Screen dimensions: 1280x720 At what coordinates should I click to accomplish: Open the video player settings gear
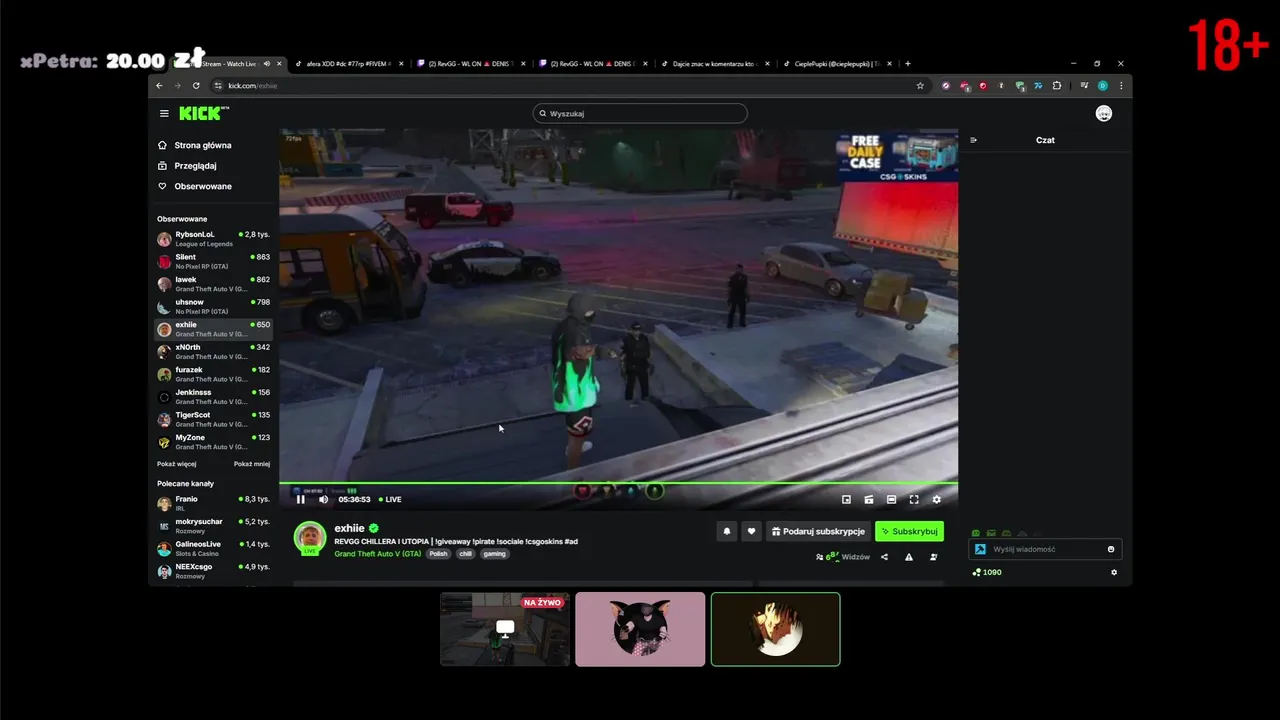tap(937, 499)
